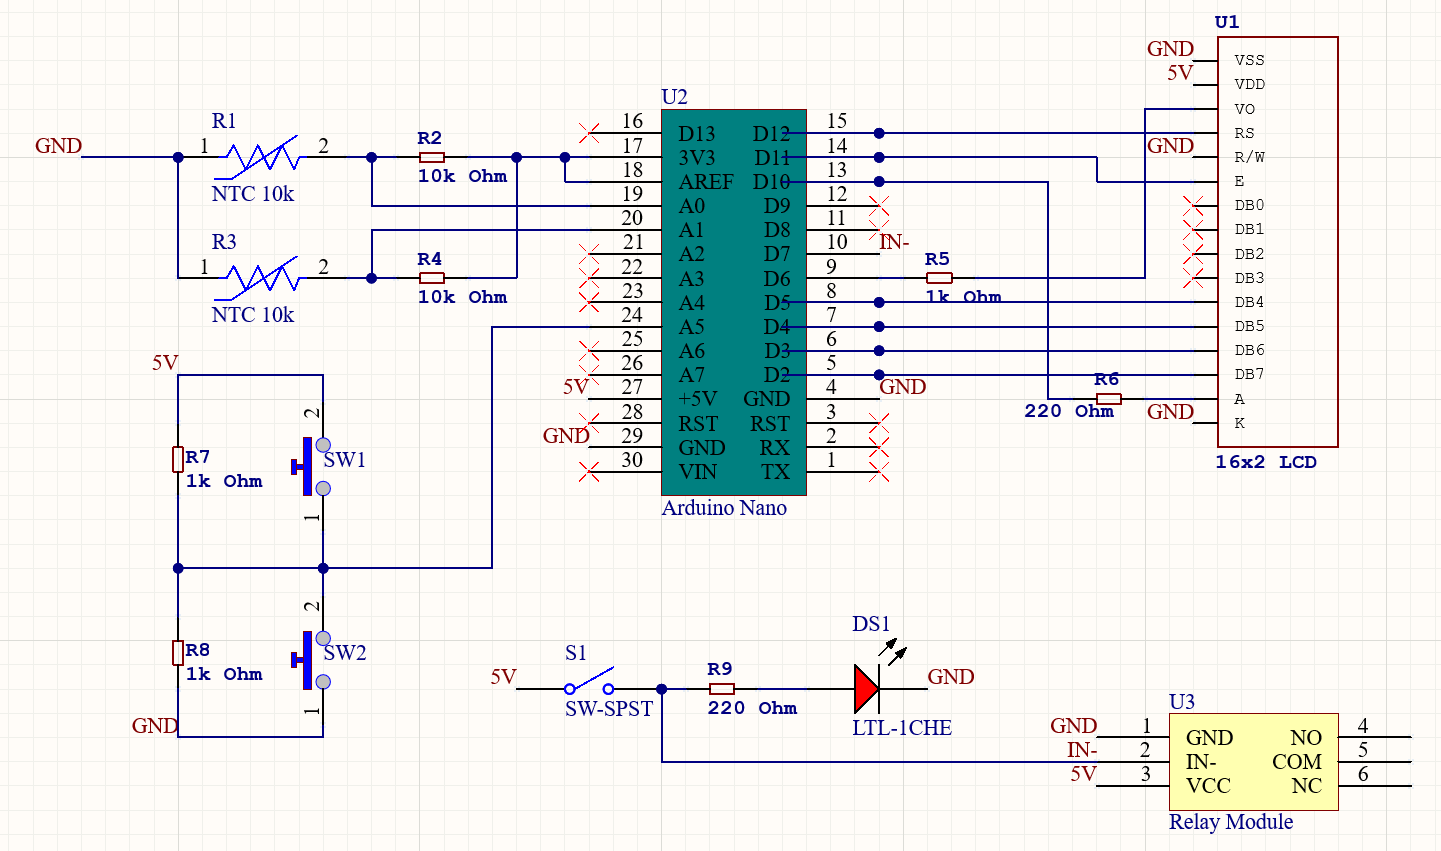This screenshot has height=851, width=1441.
Task: Click the 'LTL-1CHE' LED part label
Action: pyautogui.click(x=901, y=728)
